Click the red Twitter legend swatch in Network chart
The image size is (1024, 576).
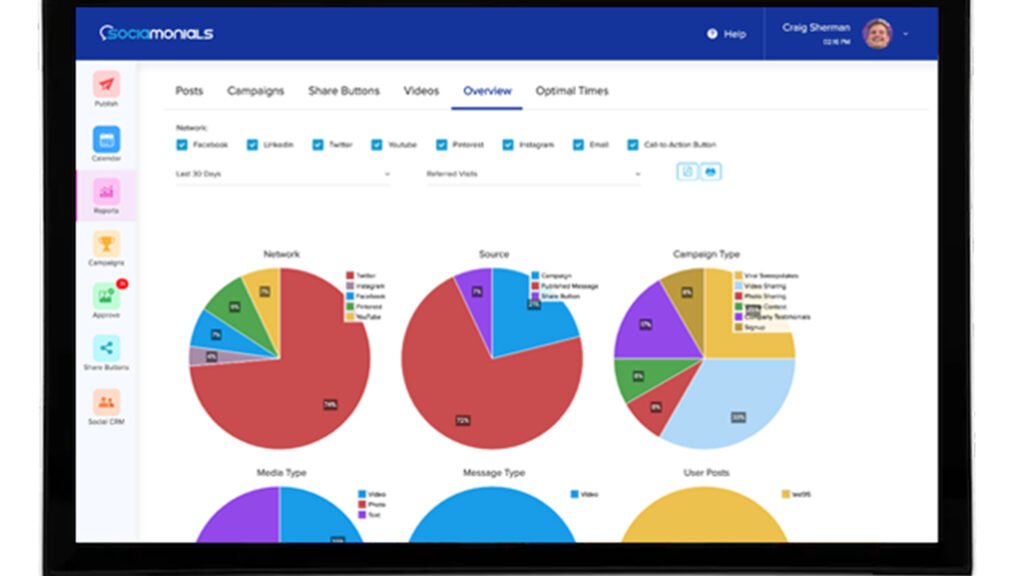click(x=349, y=275)
